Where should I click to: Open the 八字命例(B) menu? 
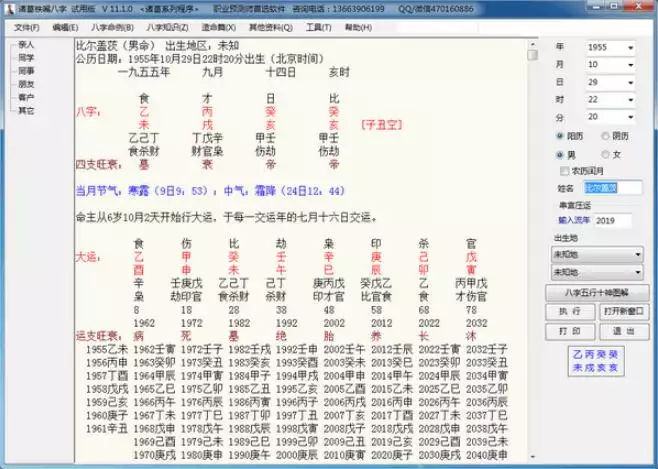coord(112,28)
